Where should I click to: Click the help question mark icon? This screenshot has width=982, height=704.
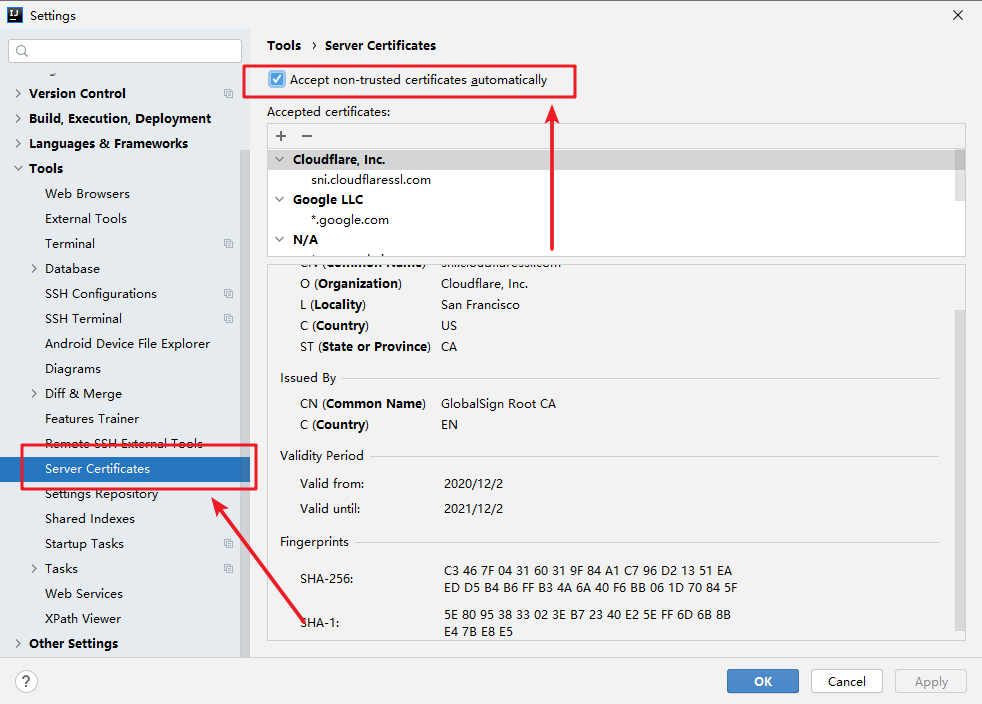coord(26,681)
